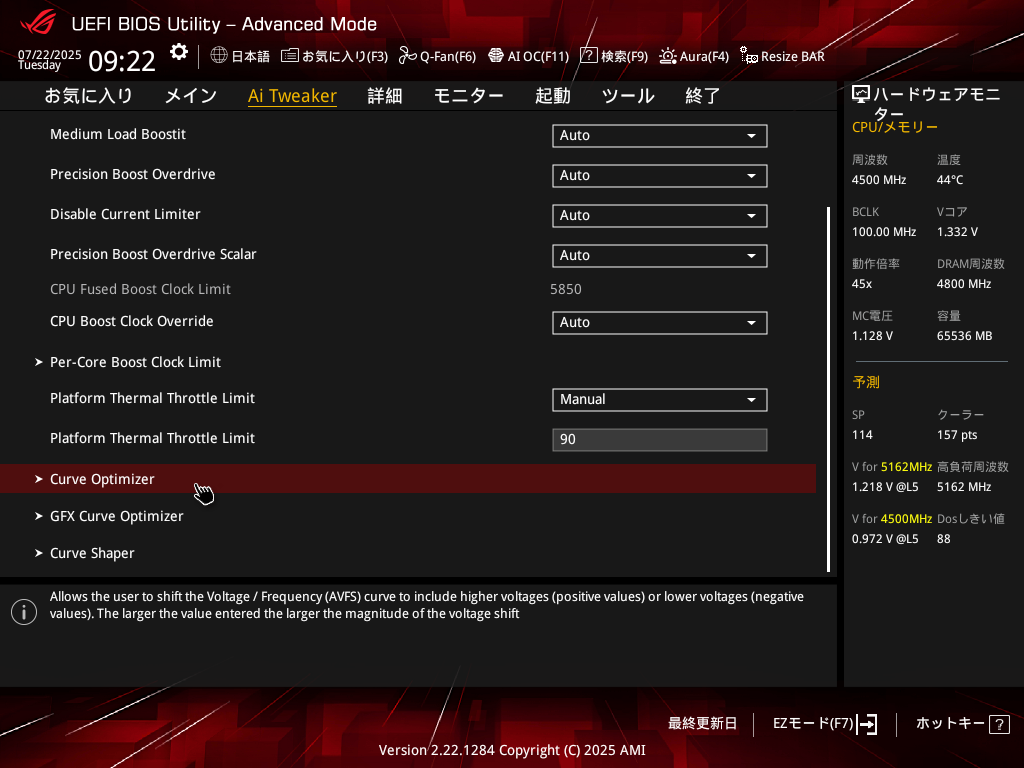This screenshot has width=1024, height=768.
Task: Click AI OC(F11) button label
Action: [538, 56]
